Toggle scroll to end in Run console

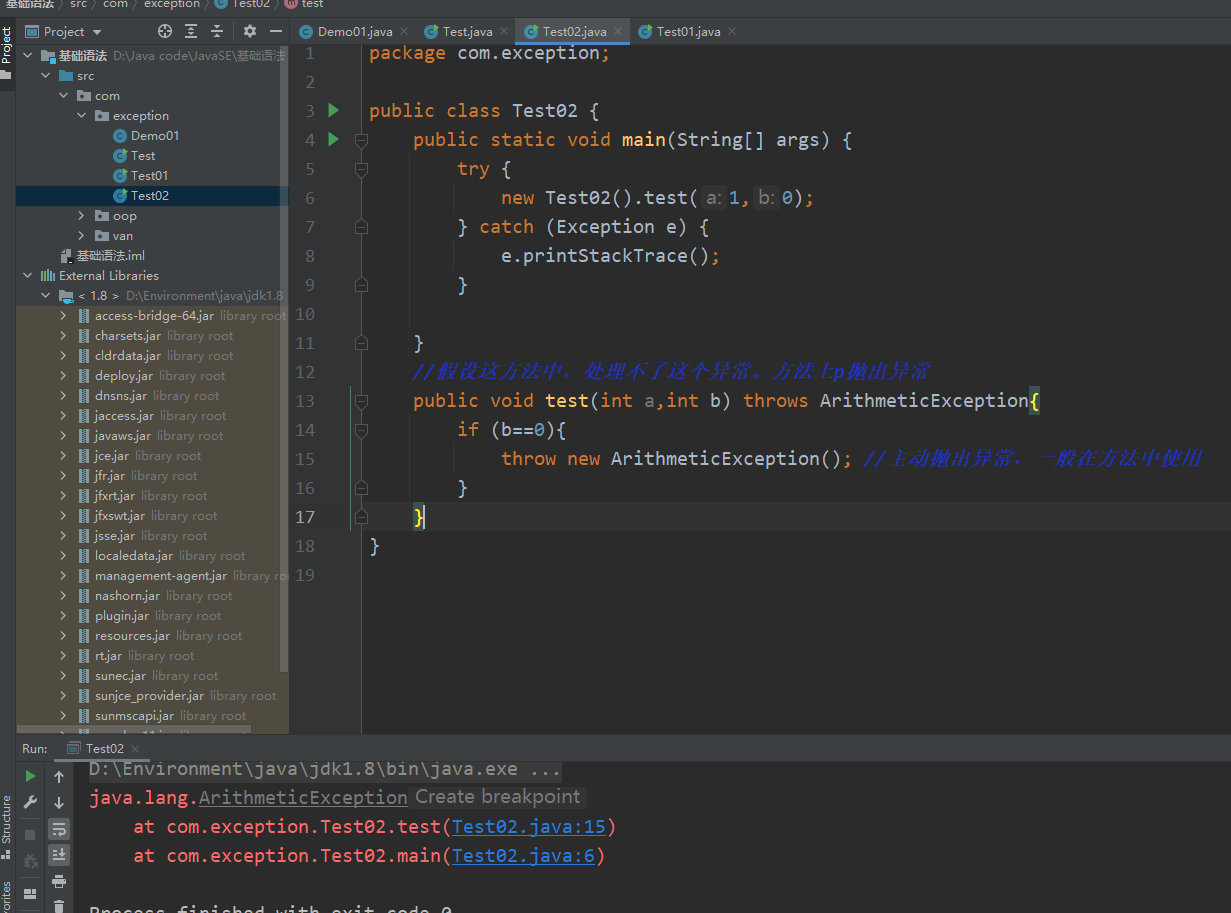[x=59, y=854]
